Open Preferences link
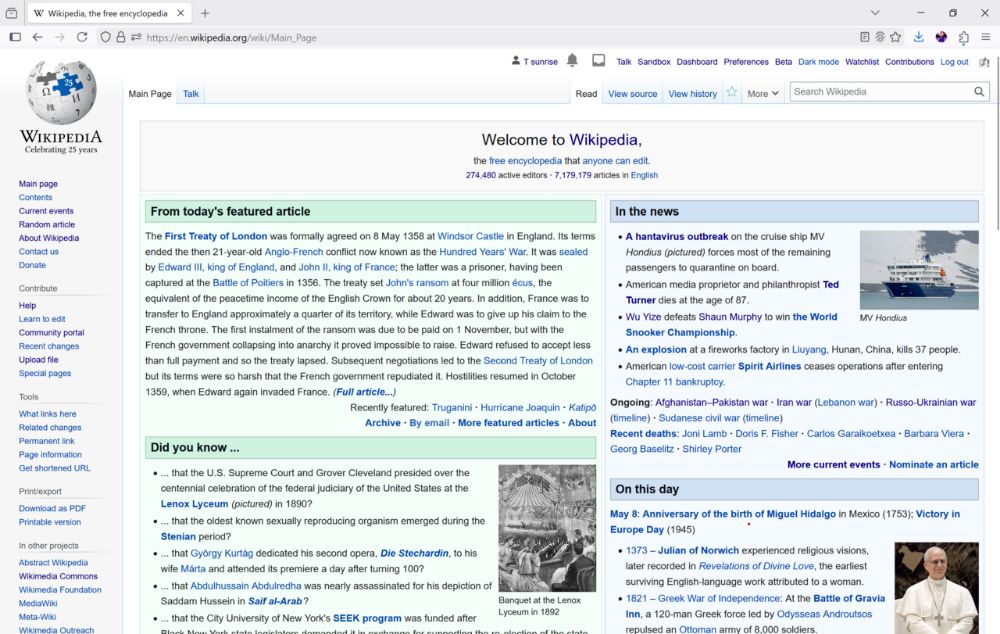The height and width of the screenshot is (634, 1000). [746, 62]
